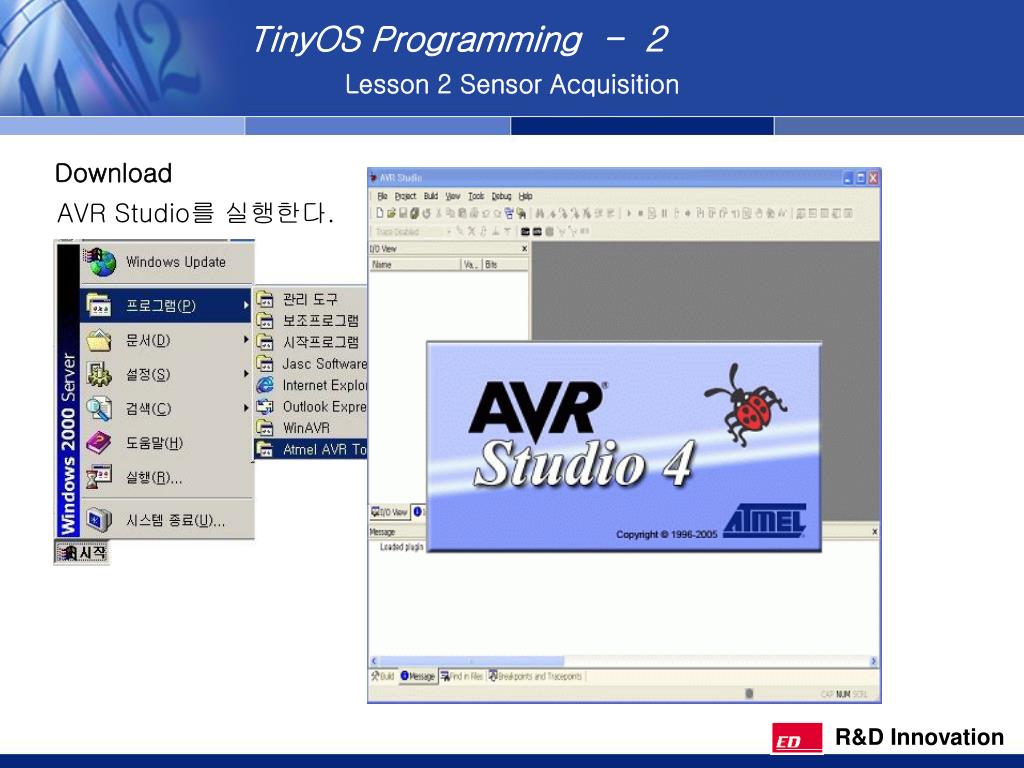This screenshot has width=1024, height=768.
Task: Open 관리 도구 submenu entry
Action: (x=311, y=299)
